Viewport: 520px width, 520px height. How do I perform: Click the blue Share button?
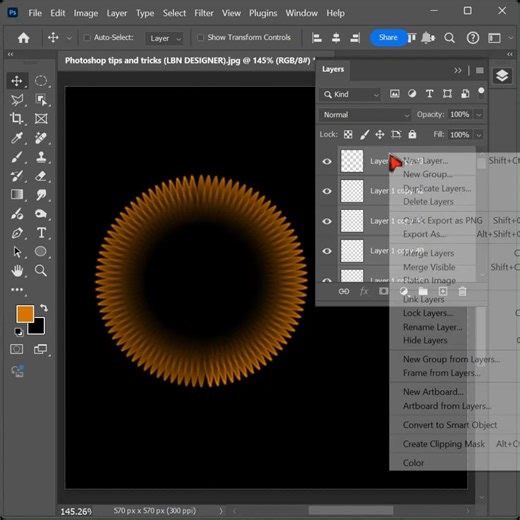388,37
